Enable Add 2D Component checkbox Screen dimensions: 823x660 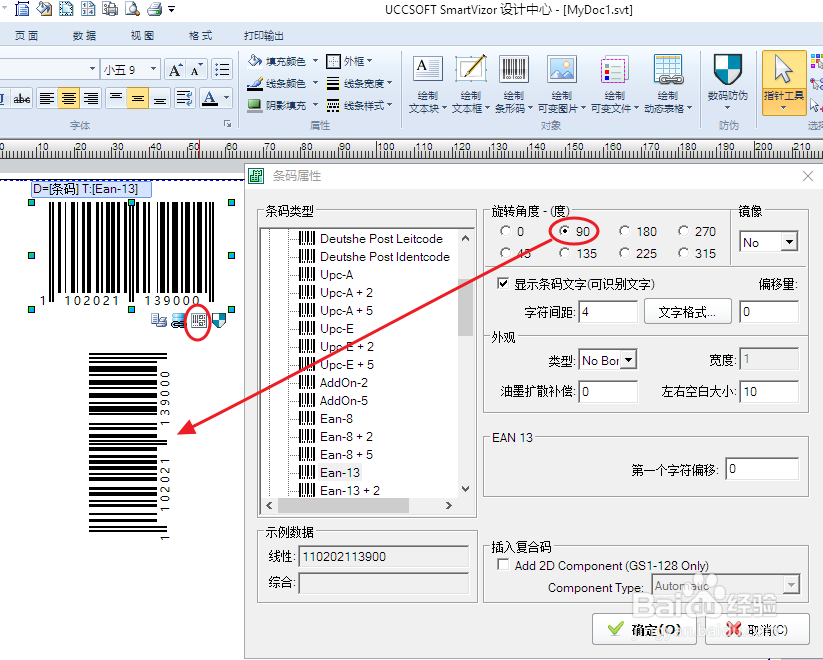click(x=503, y=564)
